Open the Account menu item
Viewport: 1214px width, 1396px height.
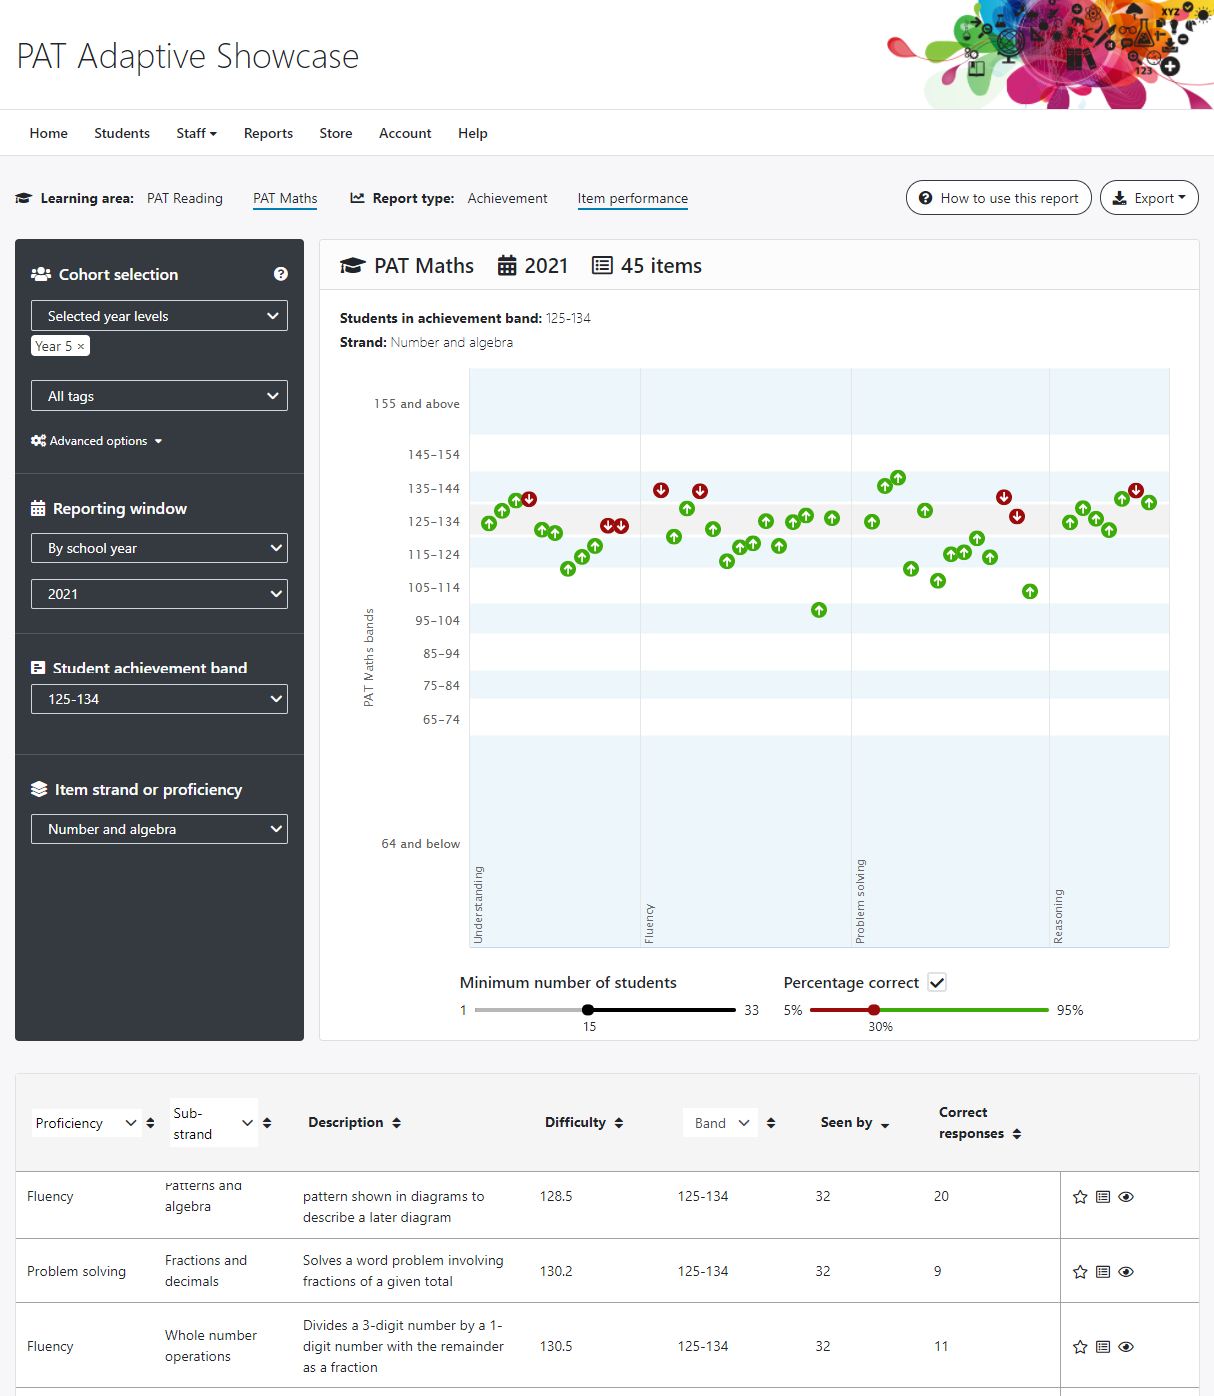coord(405,133)
